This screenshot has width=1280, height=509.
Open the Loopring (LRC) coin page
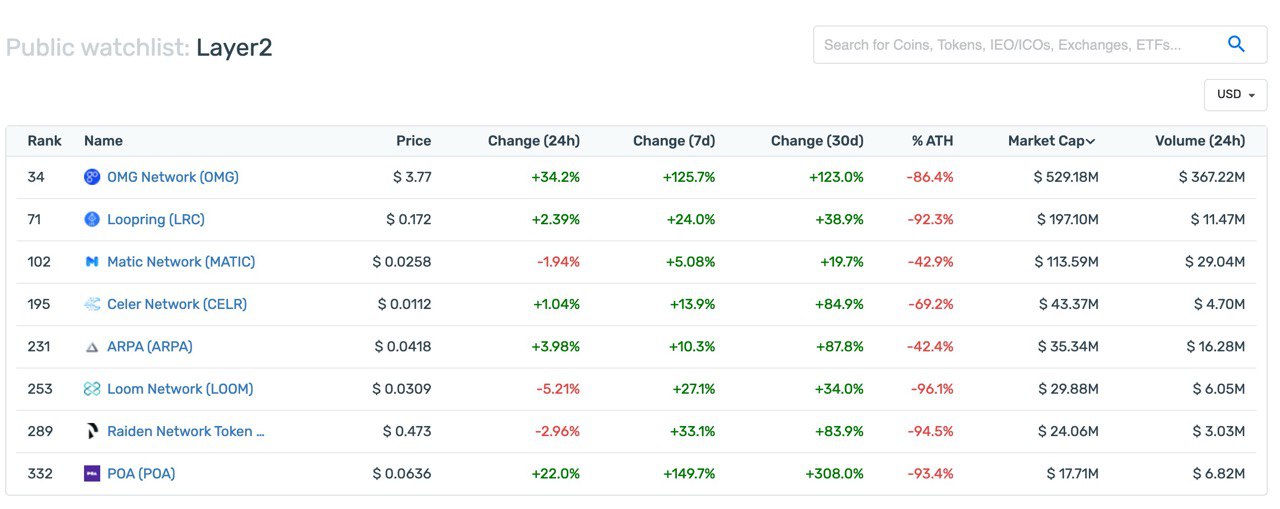[x=156, y=219]
